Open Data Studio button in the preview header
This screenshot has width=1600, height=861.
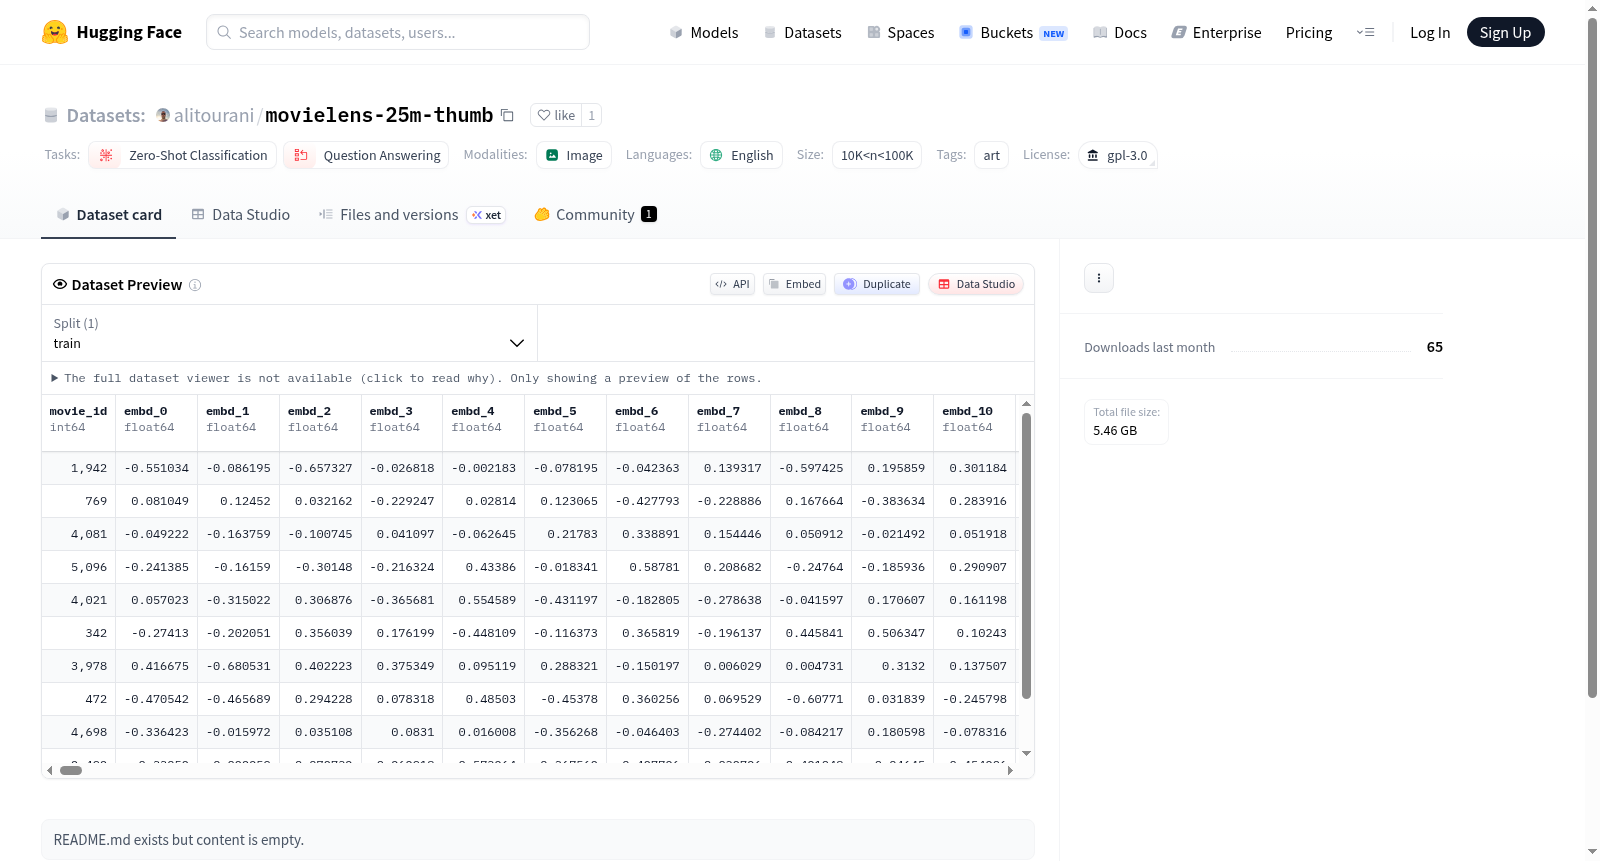[x=976, y=284]
